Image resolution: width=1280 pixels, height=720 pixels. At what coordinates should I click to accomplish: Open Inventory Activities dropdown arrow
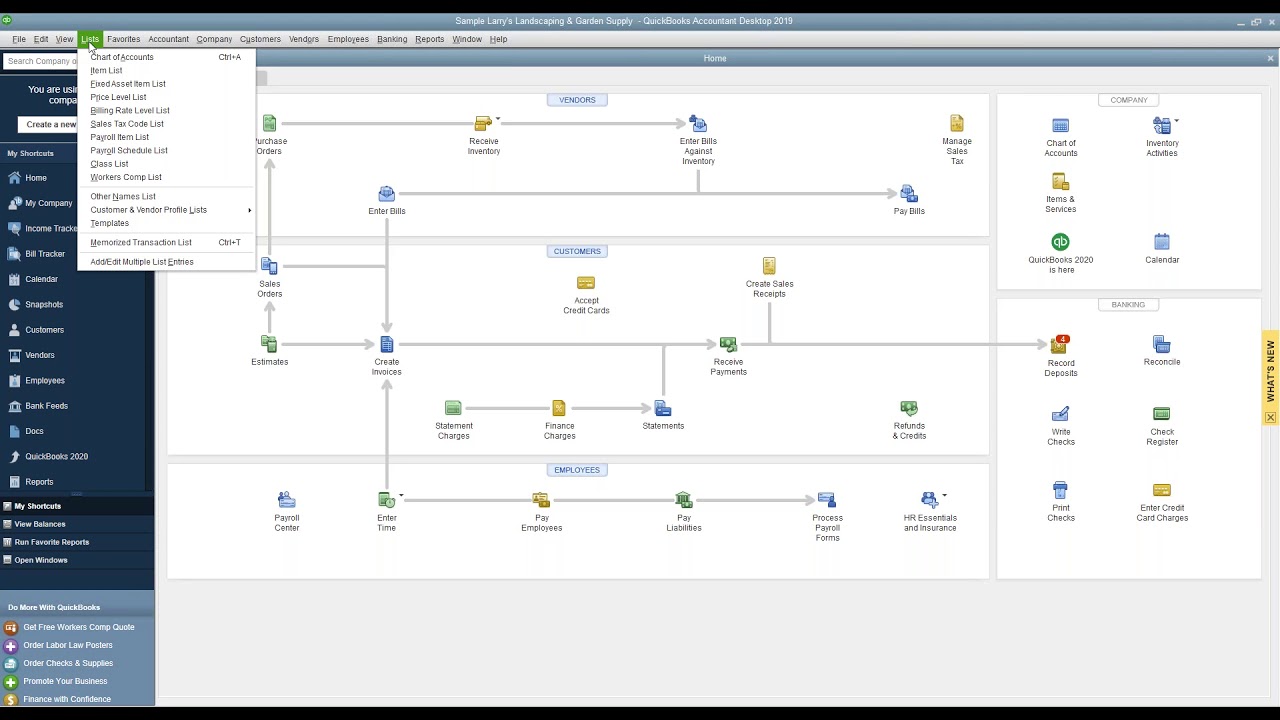pyautogui.click(x=1176, y=121)
